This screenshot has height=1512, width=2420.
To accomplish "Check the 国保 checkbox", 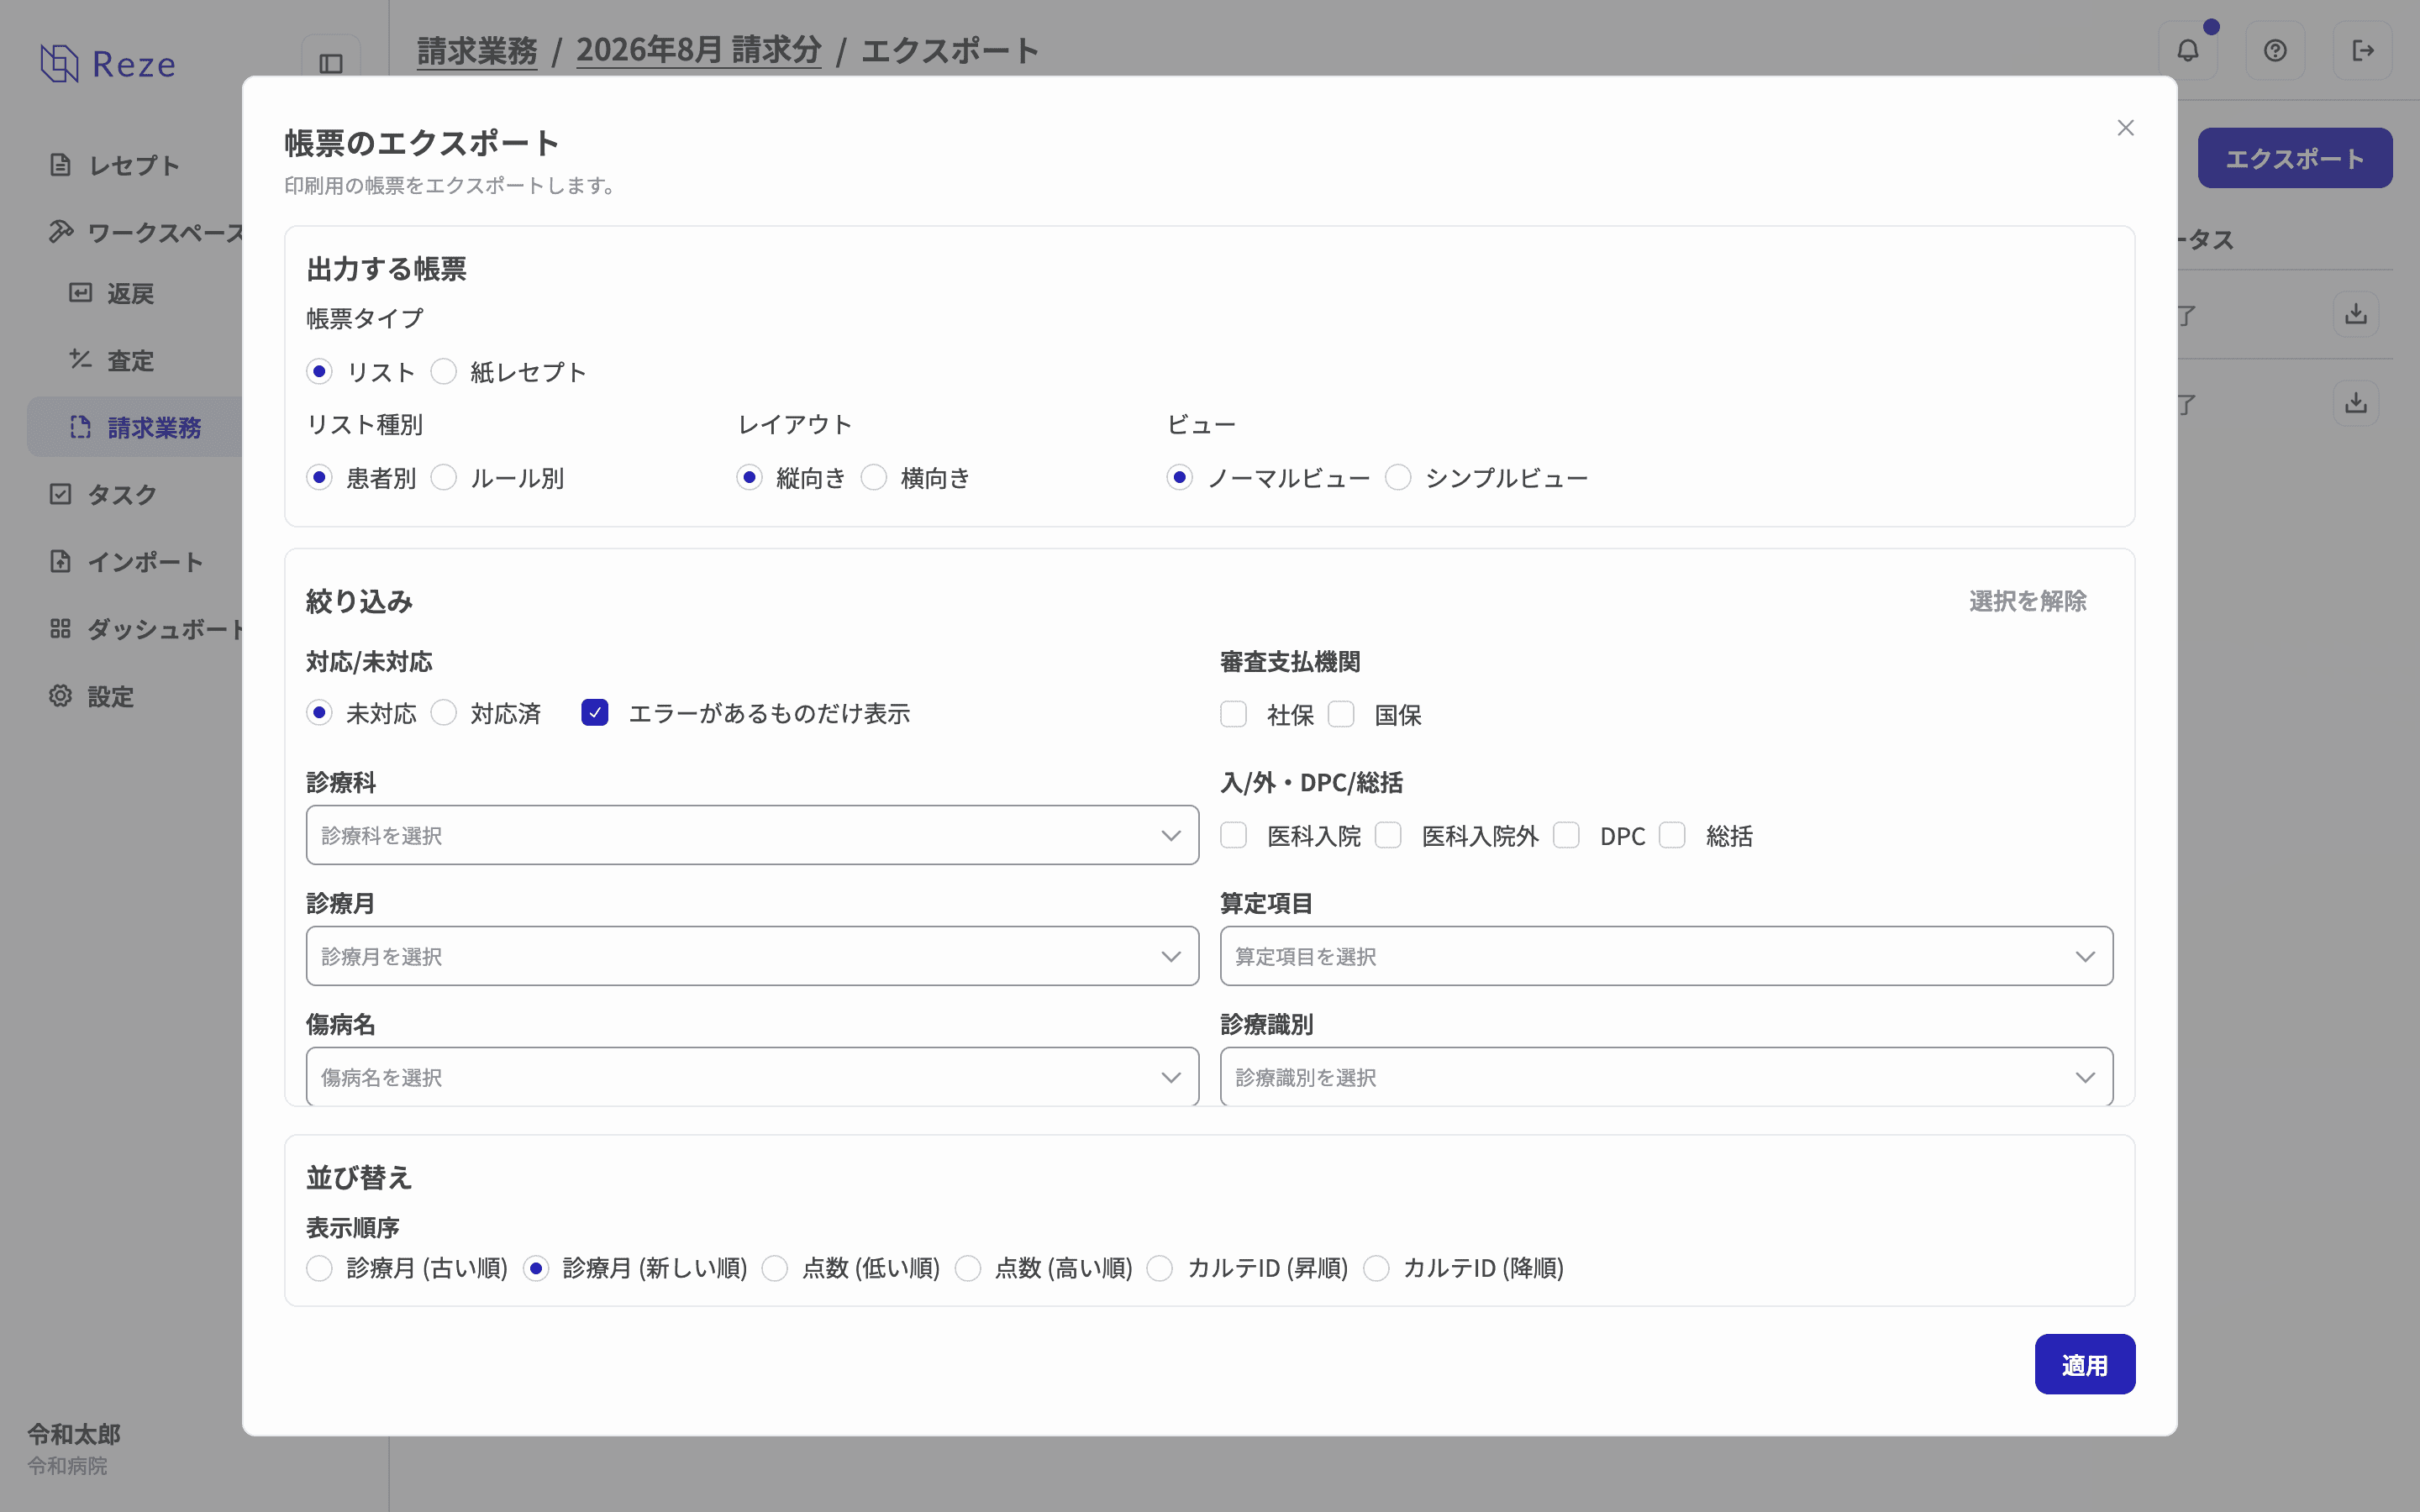I will click(x=1341, y=714).
